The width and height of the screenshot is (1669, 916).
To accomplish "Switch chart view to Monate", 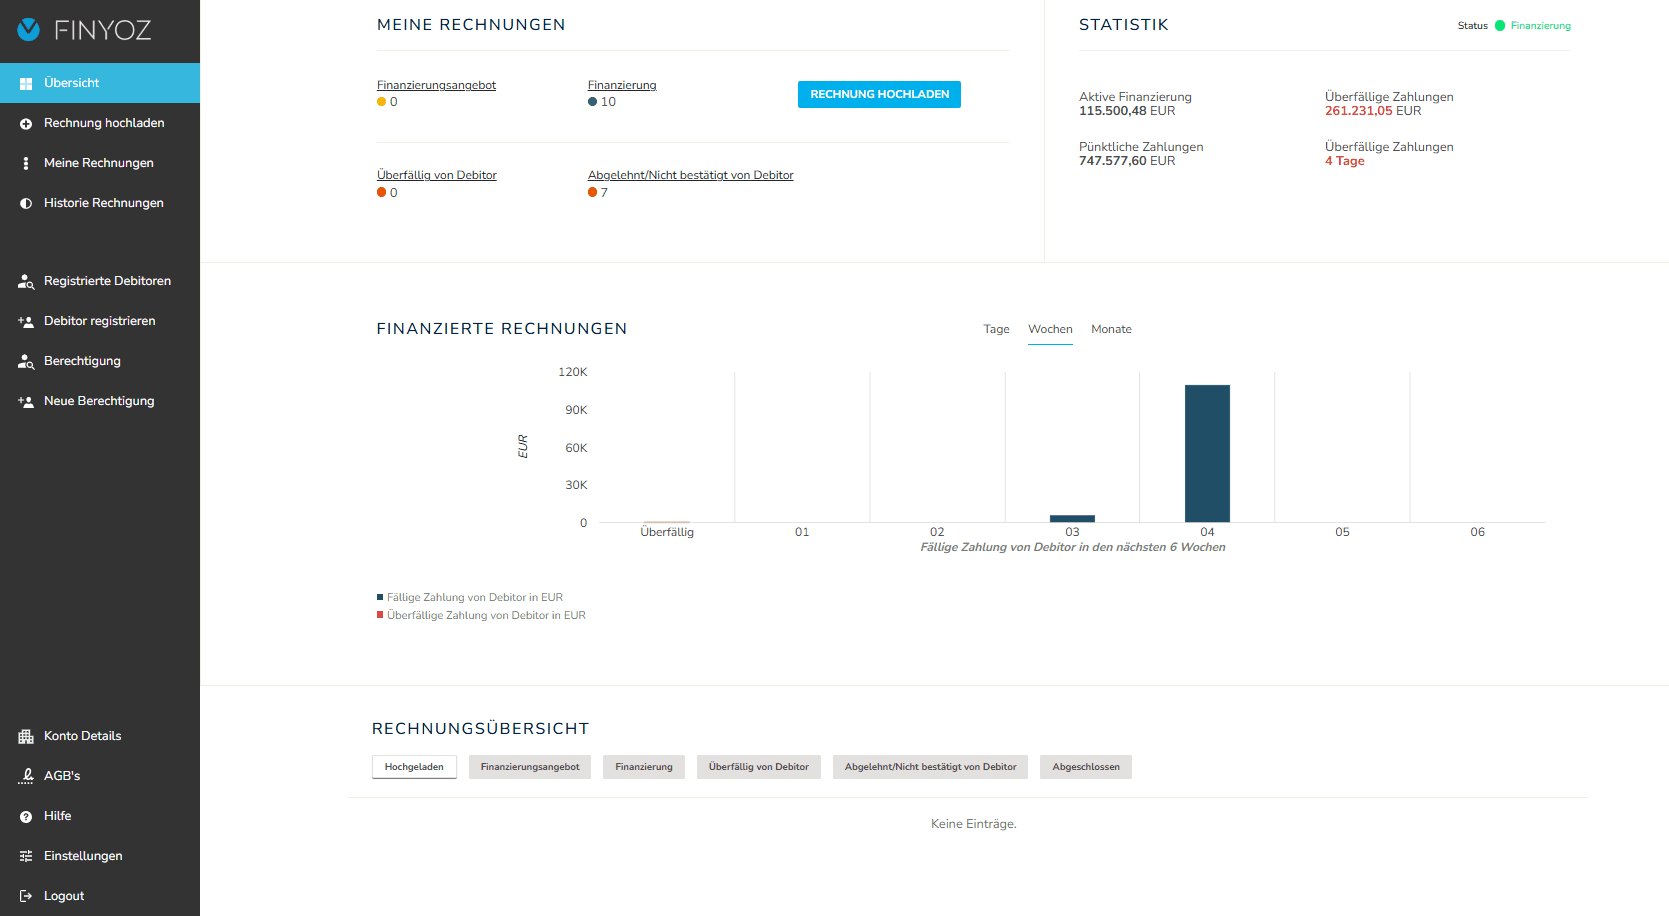I will coord(1111,329).
